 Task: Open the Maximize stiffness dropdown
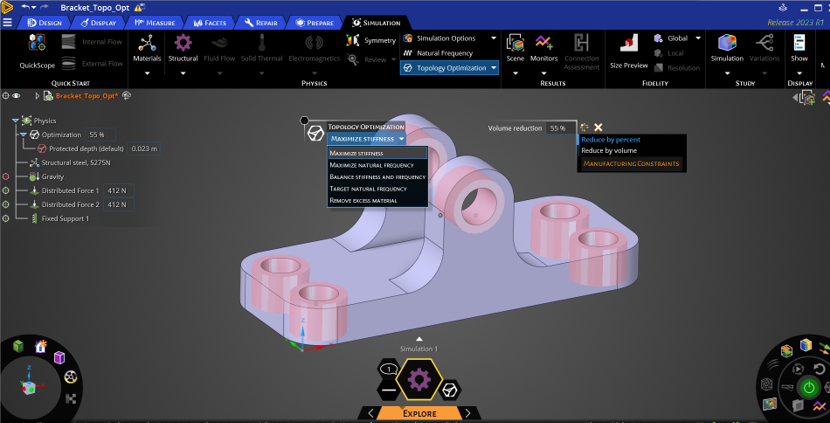[367, 139]
